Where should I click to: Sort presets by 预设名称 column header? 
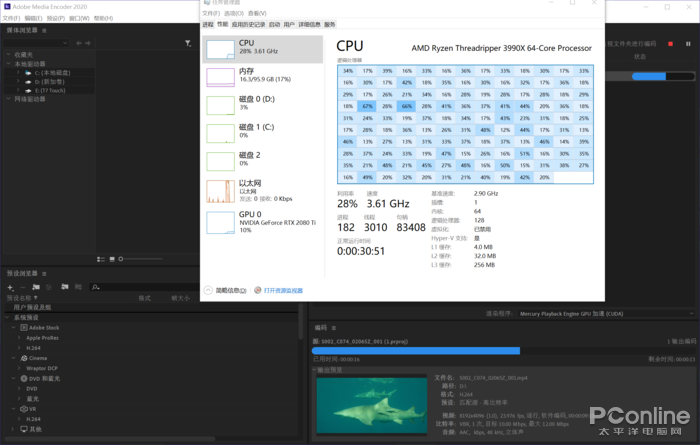pyautogui.click(x=22, y=298)
